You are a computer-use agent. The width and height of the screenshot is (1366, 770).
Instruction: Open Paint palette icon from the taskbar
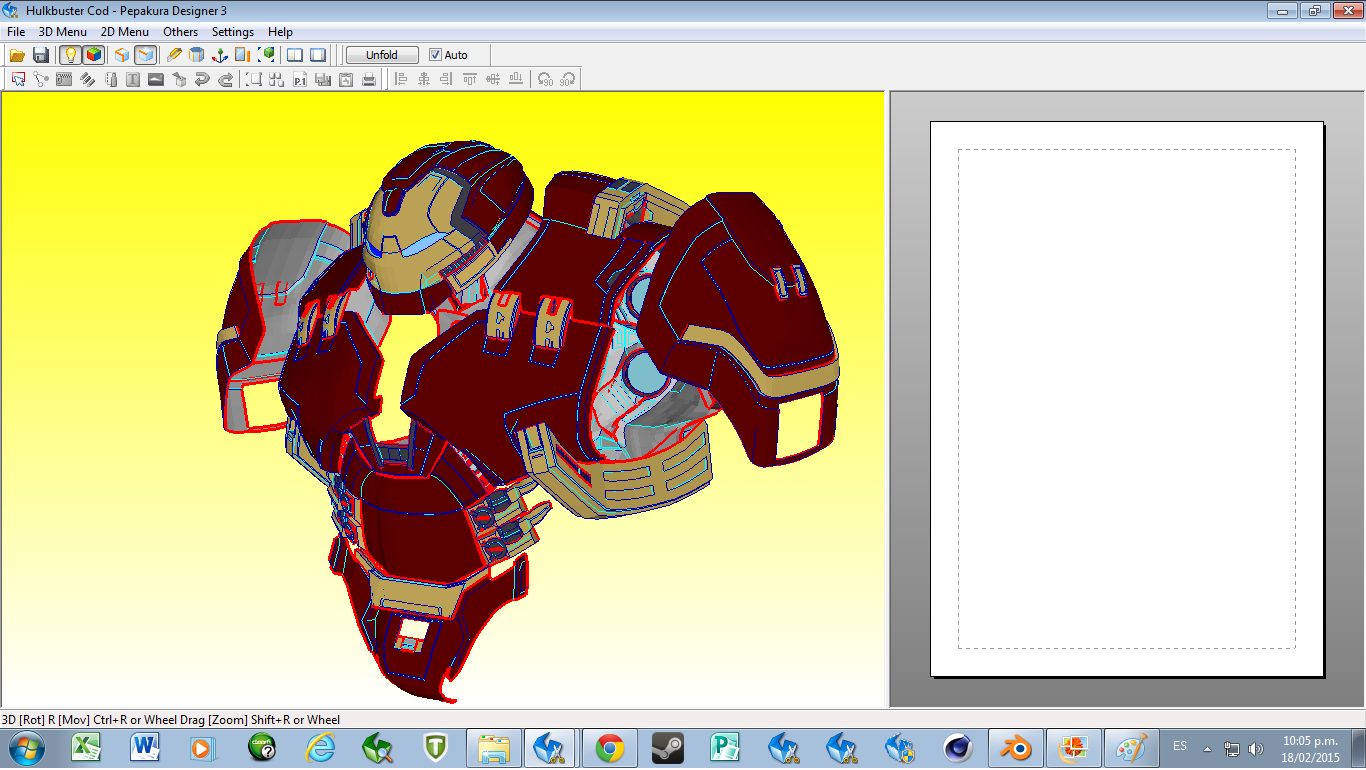click(x=1132, y=747)
